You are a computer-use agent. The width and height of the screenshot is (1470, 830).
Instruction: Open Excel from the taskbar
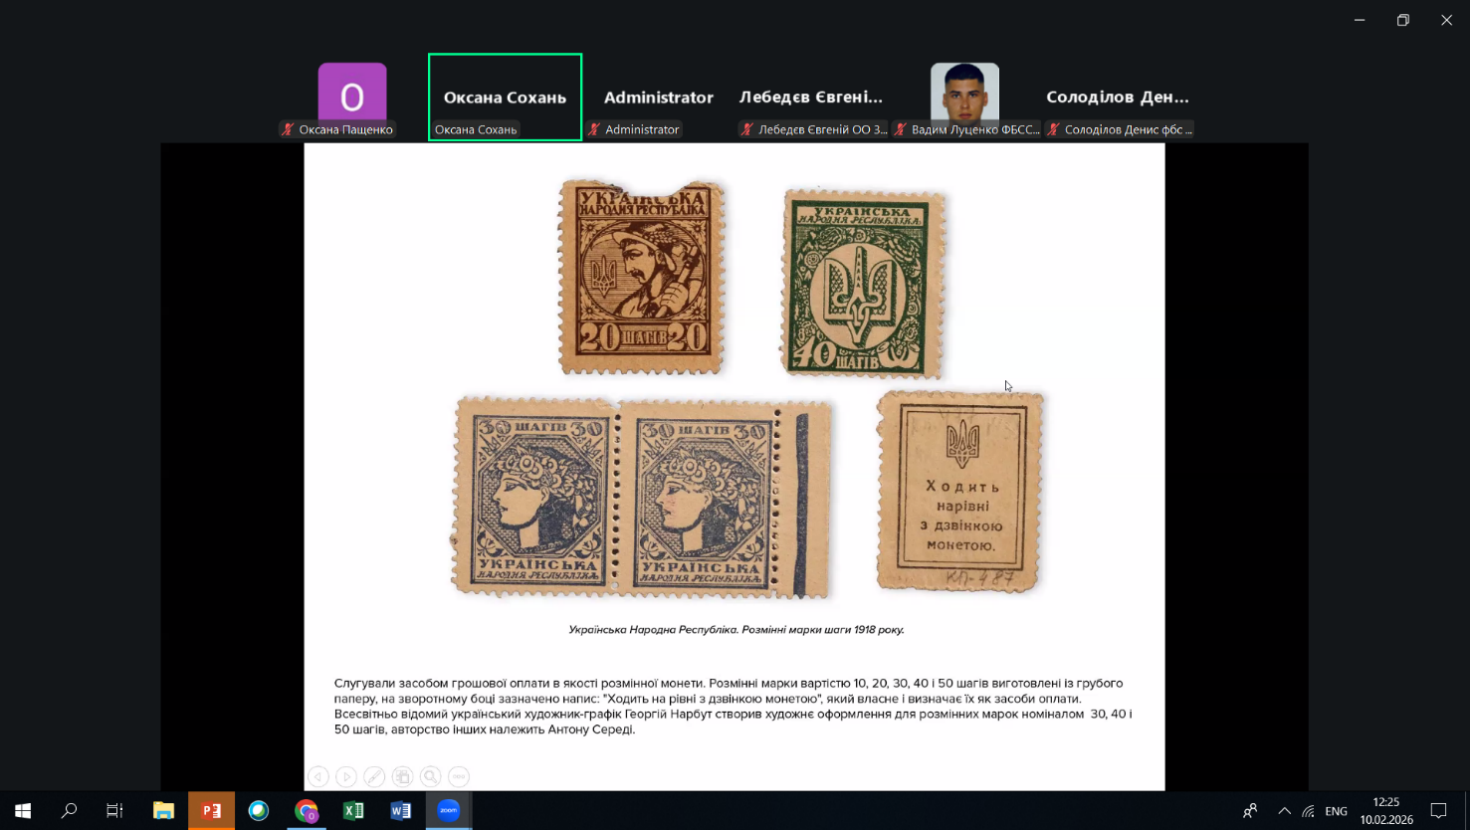coord(354,810)
